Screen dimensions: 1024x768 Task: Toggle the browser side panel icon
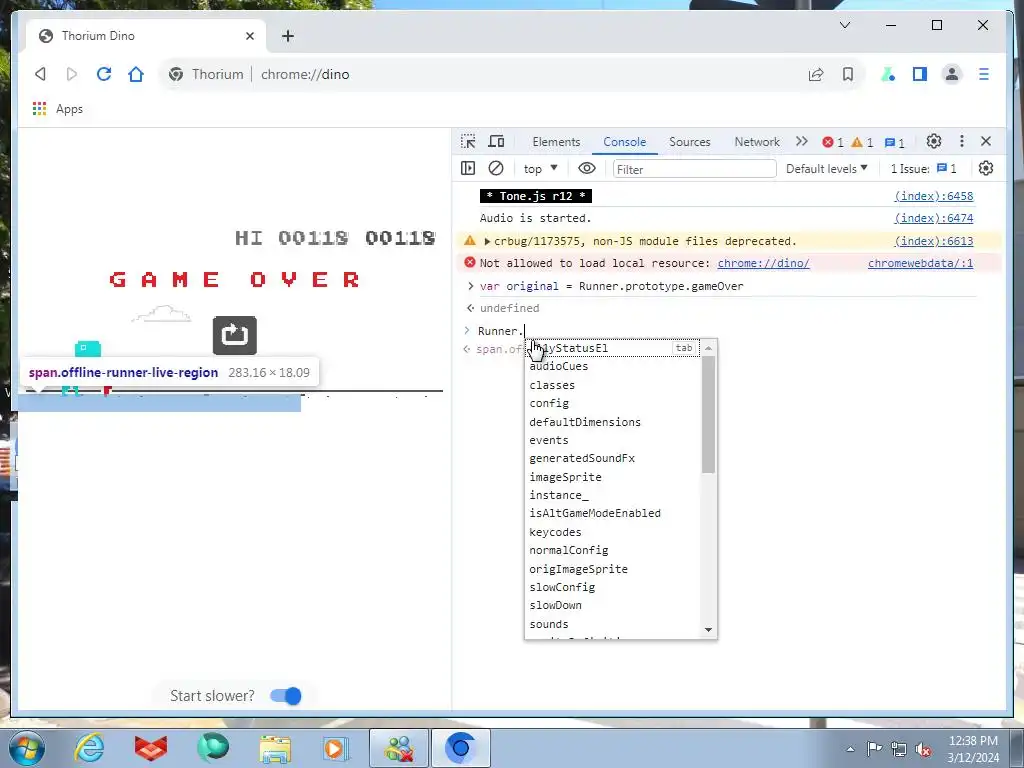pyautogui.click(x=920, y=74)
